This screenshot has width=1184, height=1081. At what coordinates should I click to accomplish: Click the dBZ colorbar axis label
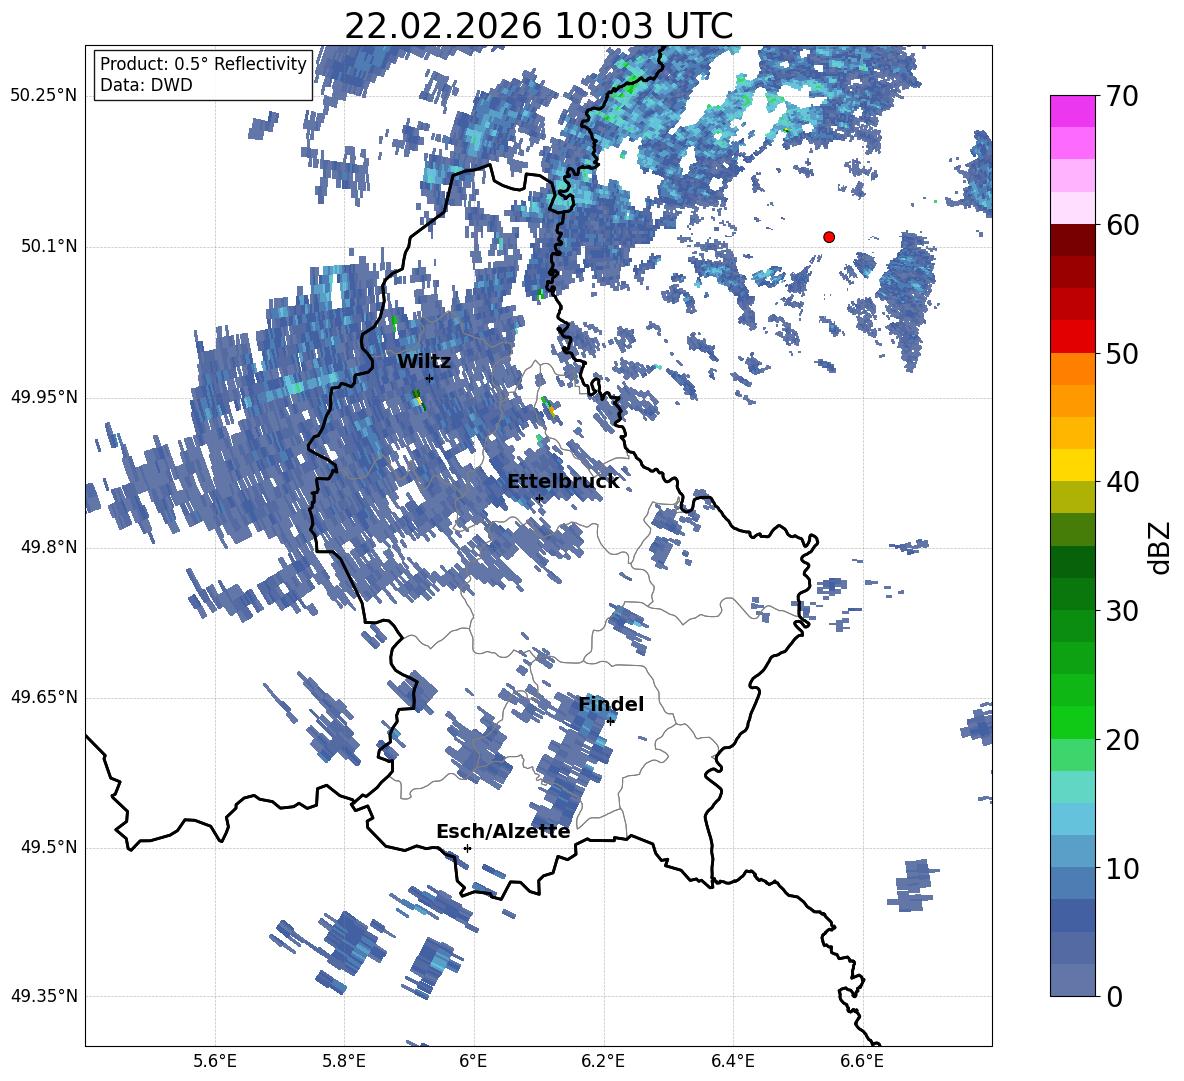1161,547
